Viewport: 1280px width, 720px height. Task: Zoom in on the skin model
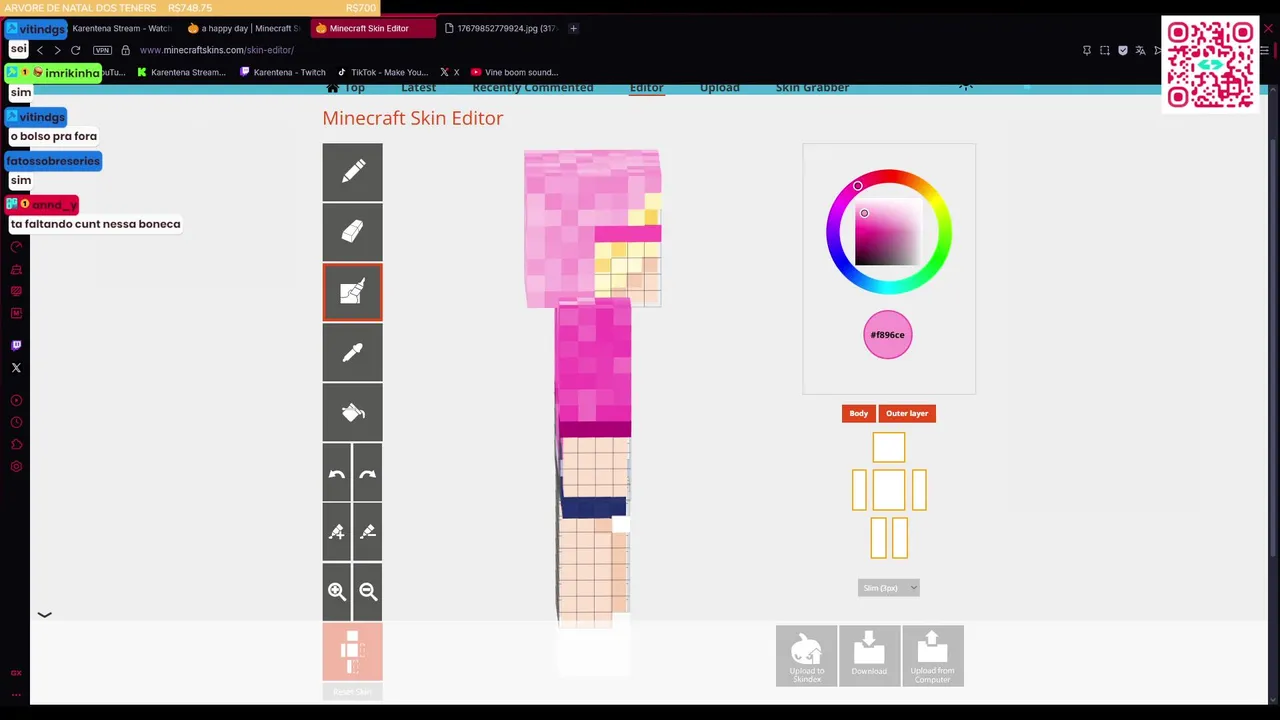point(337,592)
